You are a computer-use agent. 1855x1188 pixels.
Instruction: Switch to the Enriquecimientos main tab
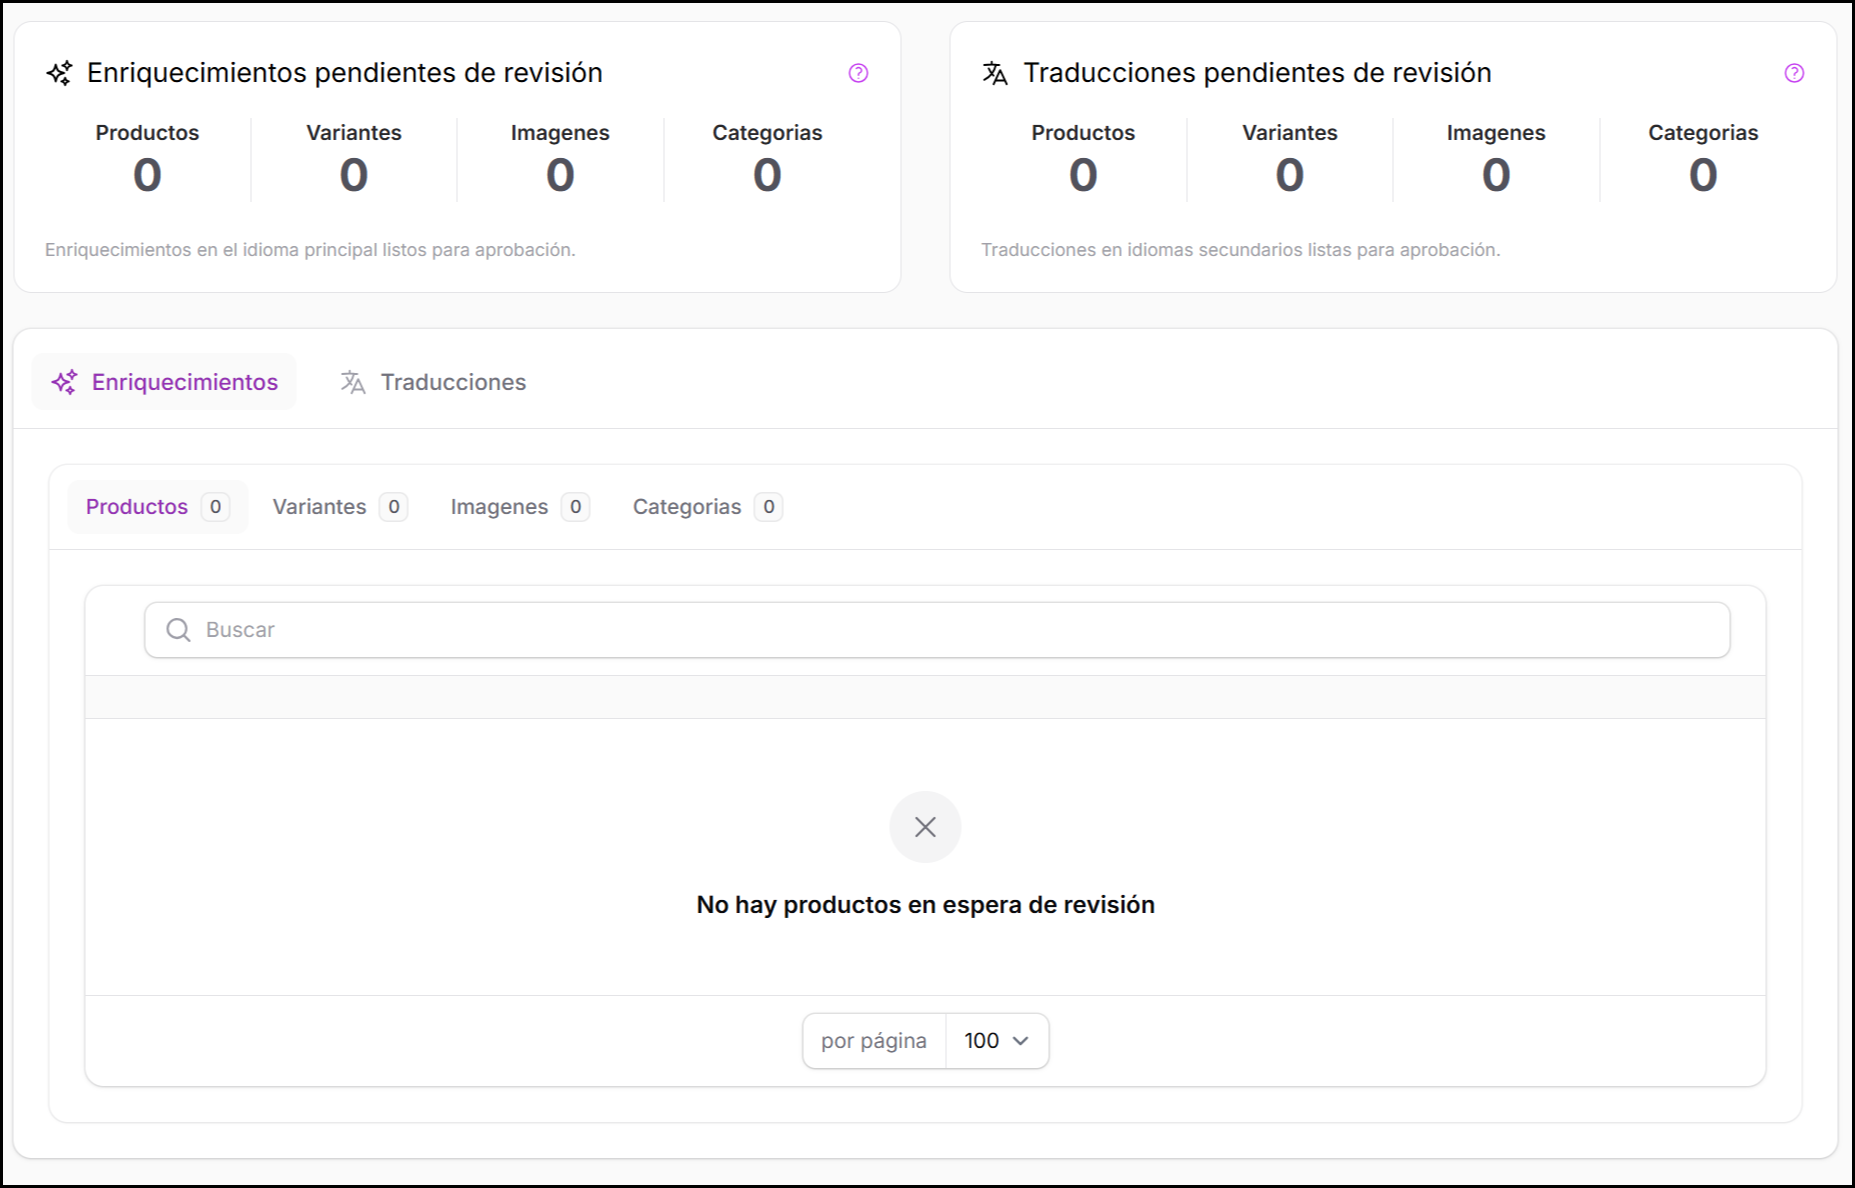pos(165,382)
